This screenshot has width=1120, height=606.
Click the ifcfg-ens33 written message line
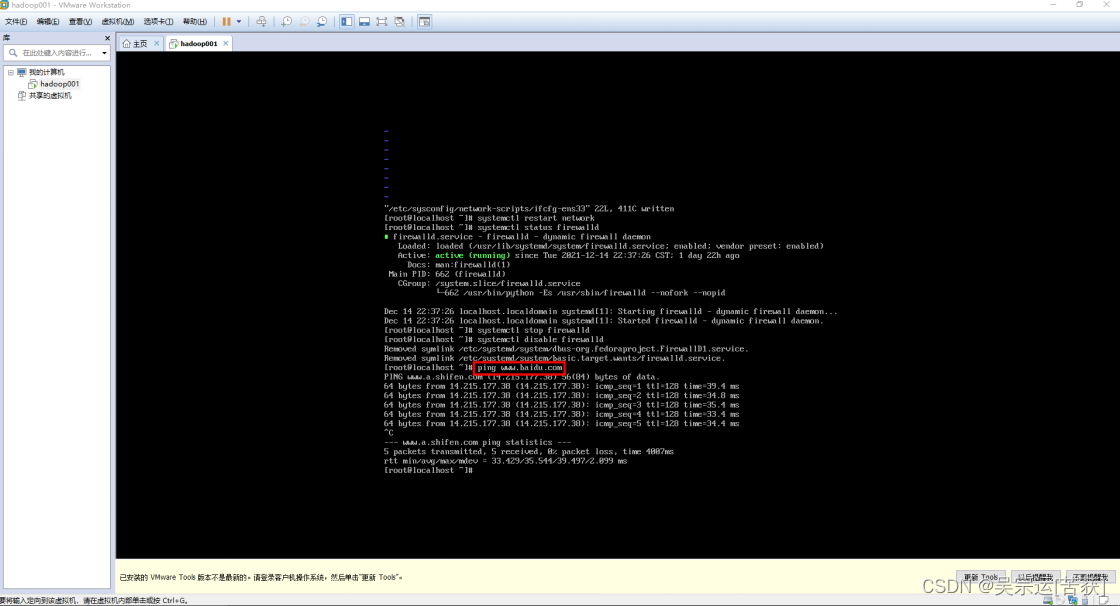coord(529,209)
